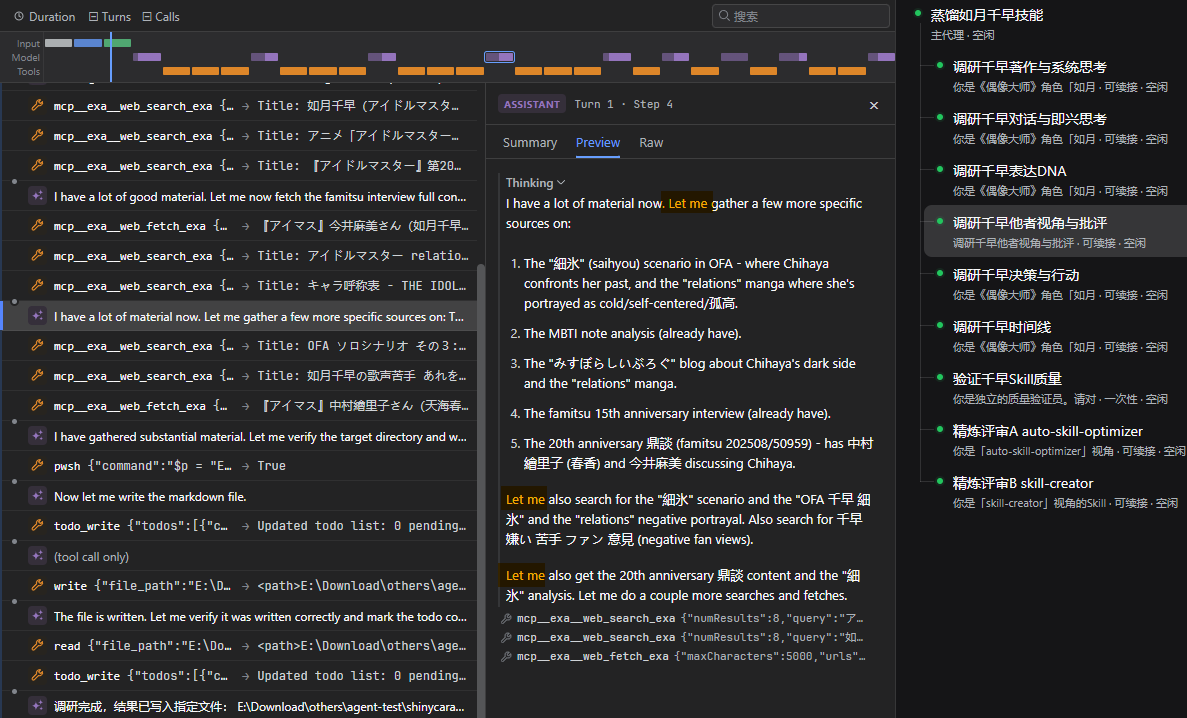Click wrench icon on the OFA ソロシナリオ row
This screenshot has height=718, width=1187.
click(x=37, y=346)
